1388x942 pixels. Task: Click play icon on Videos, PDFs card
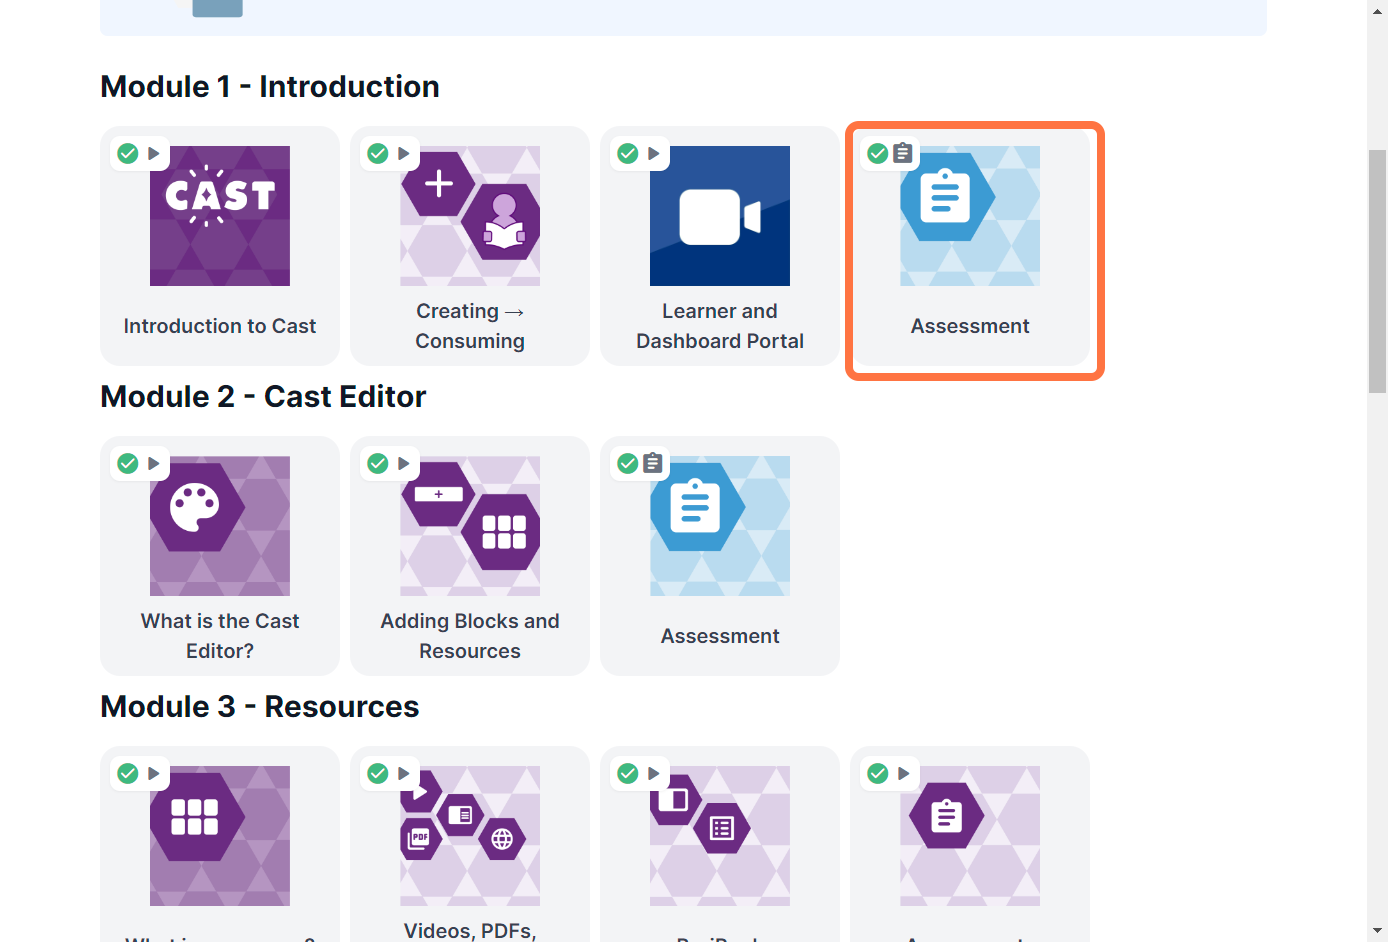[404, 773]
